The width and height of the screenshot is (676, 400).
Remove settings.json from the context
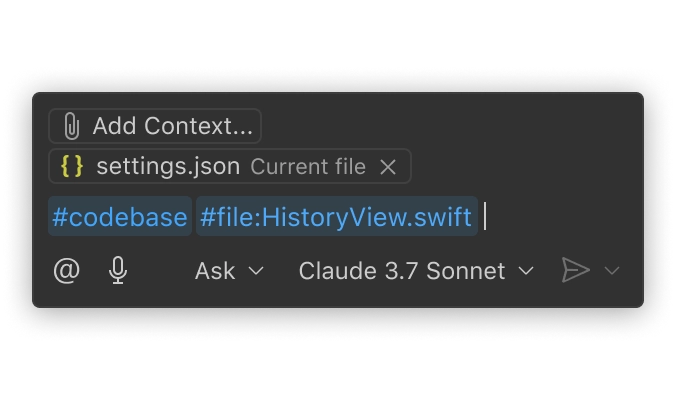388,167
